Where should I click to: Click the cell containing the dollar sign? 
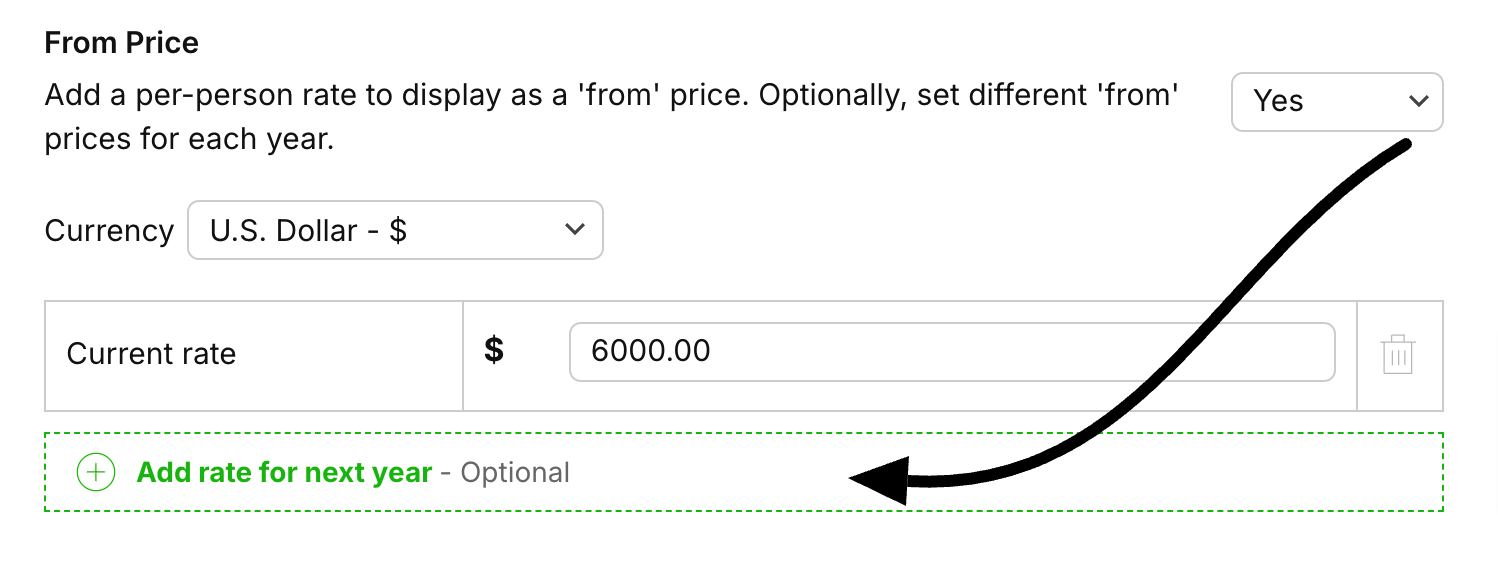click(516, 380)
